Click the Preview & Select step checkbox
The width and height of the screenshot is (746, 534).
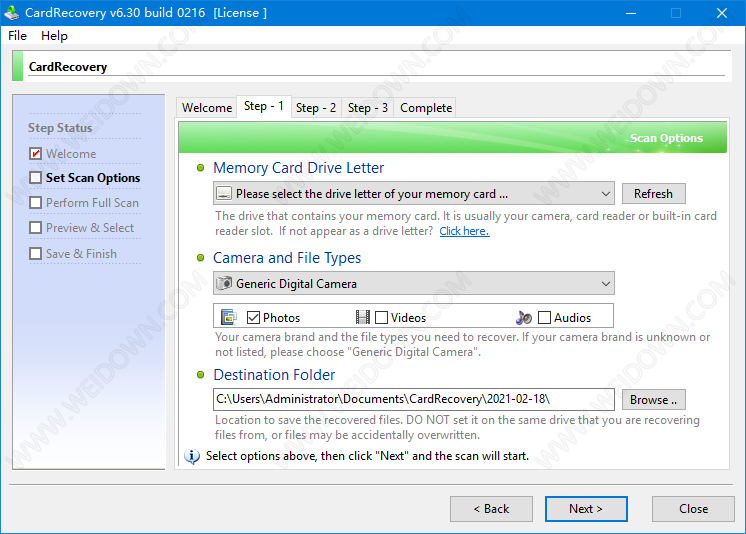pos(36,227)
